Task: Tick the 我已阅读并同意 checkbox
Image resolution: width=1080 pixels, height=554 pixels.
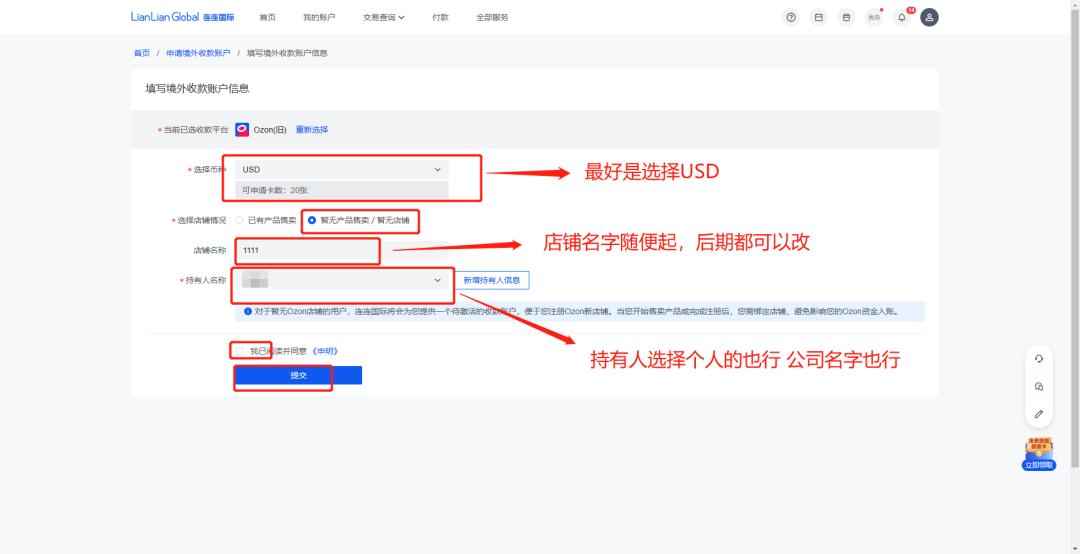Action: [x=239, y=351]
